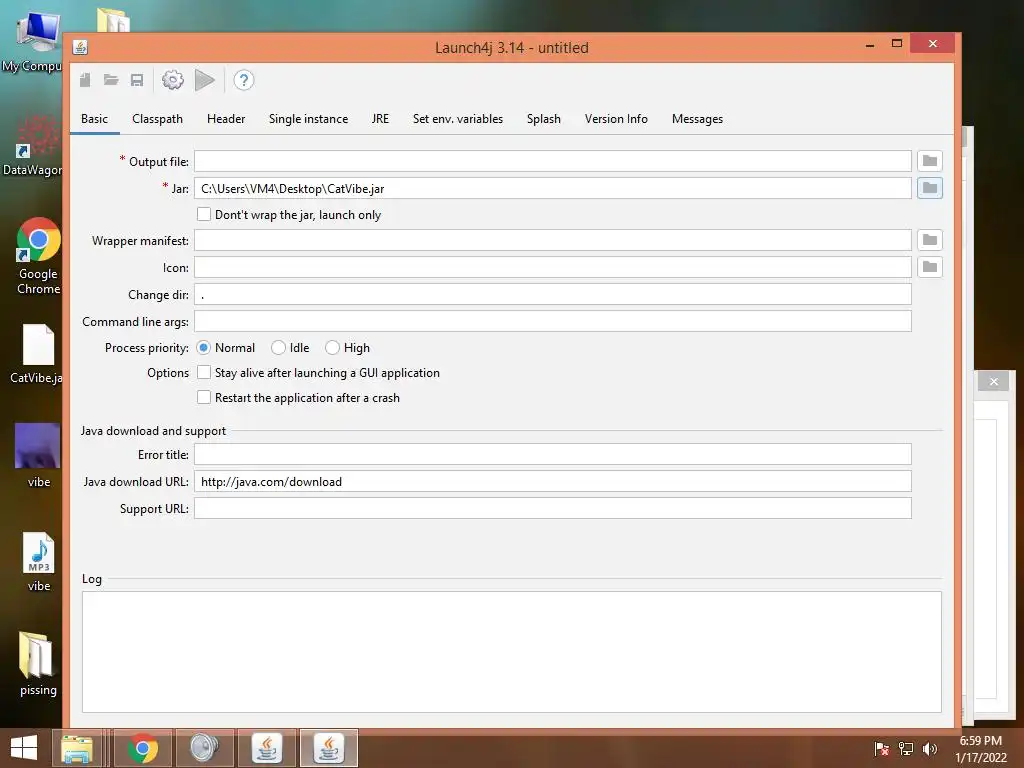Viewport: 1024px width, 768px height.
Task: Create a new configuration via toolbar icon
Action: point(85,80)
